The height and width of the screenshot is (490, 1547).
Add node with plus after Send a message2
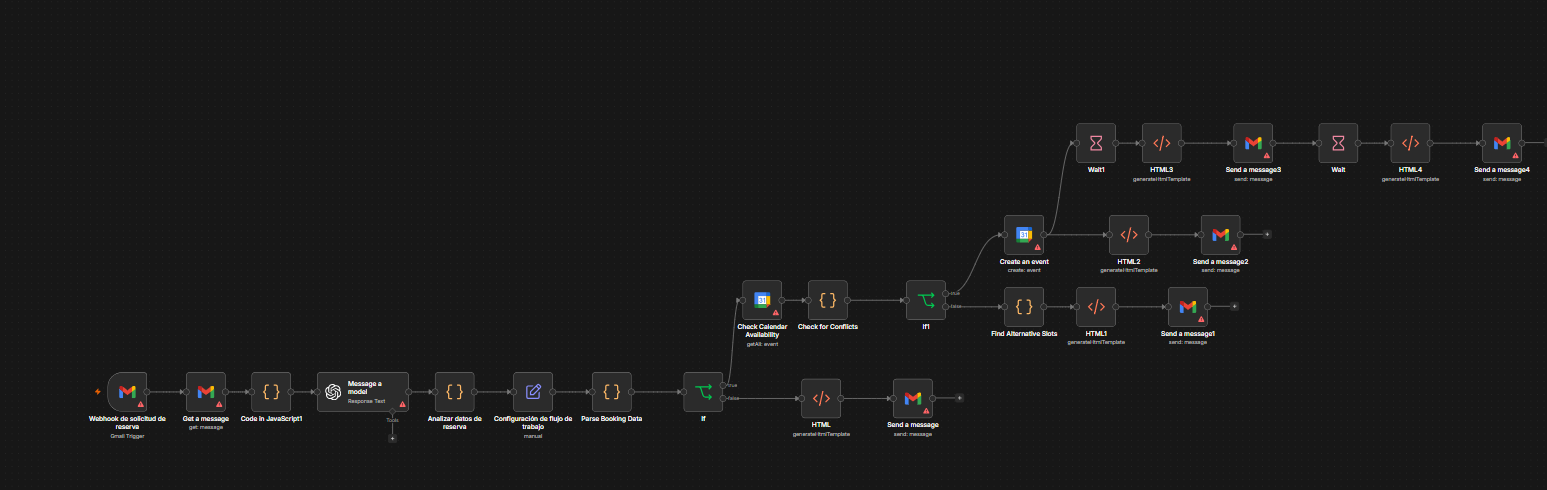[x=1267, y=235]
